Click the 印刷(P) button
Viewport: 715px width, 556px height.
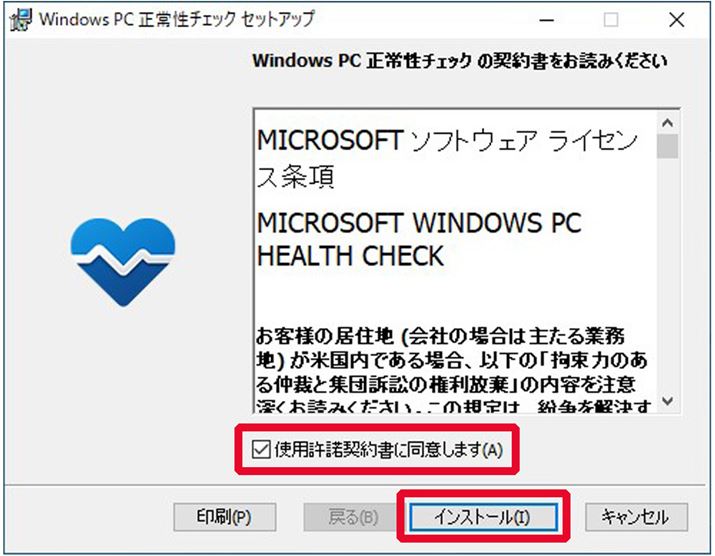click(224, 517)
